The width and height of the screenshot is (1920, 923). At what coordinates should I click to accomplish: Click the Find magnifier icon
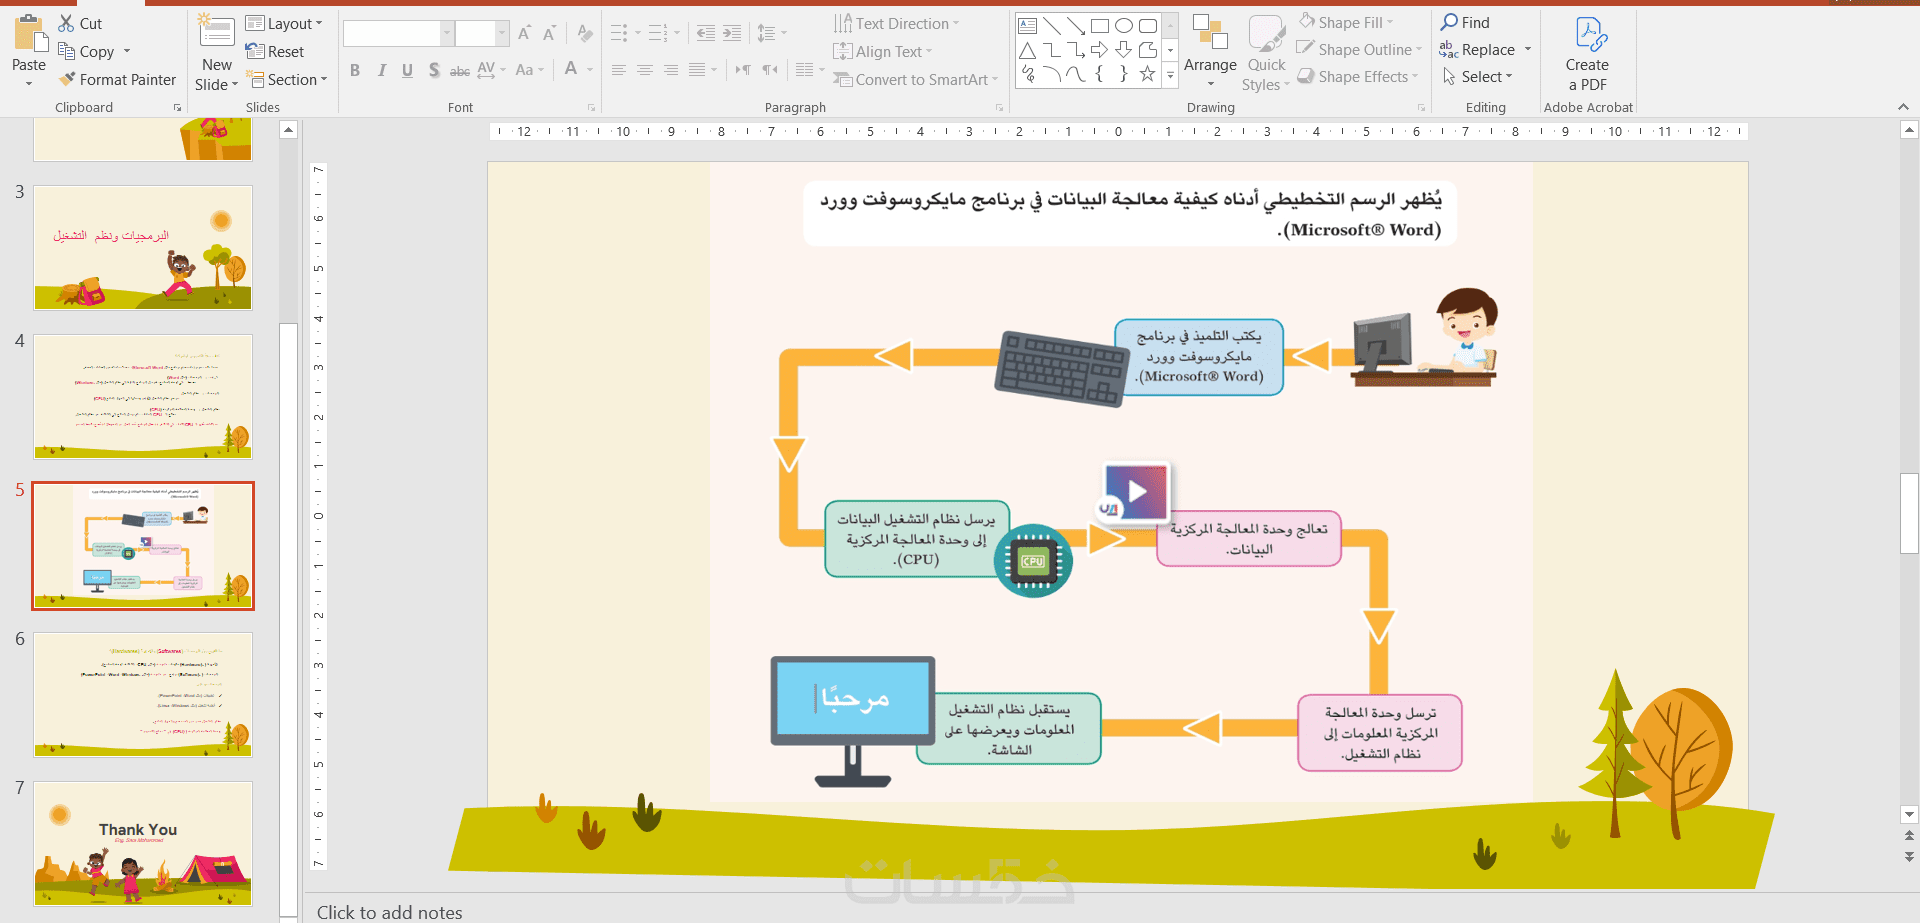click(x=1449, y=22)
